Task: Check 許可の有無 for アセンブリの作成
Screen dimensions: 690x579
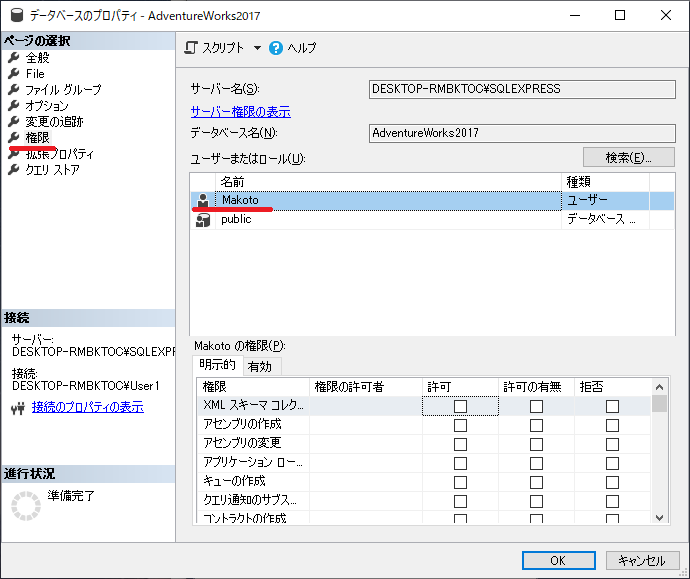Action: tap(536, 425)
